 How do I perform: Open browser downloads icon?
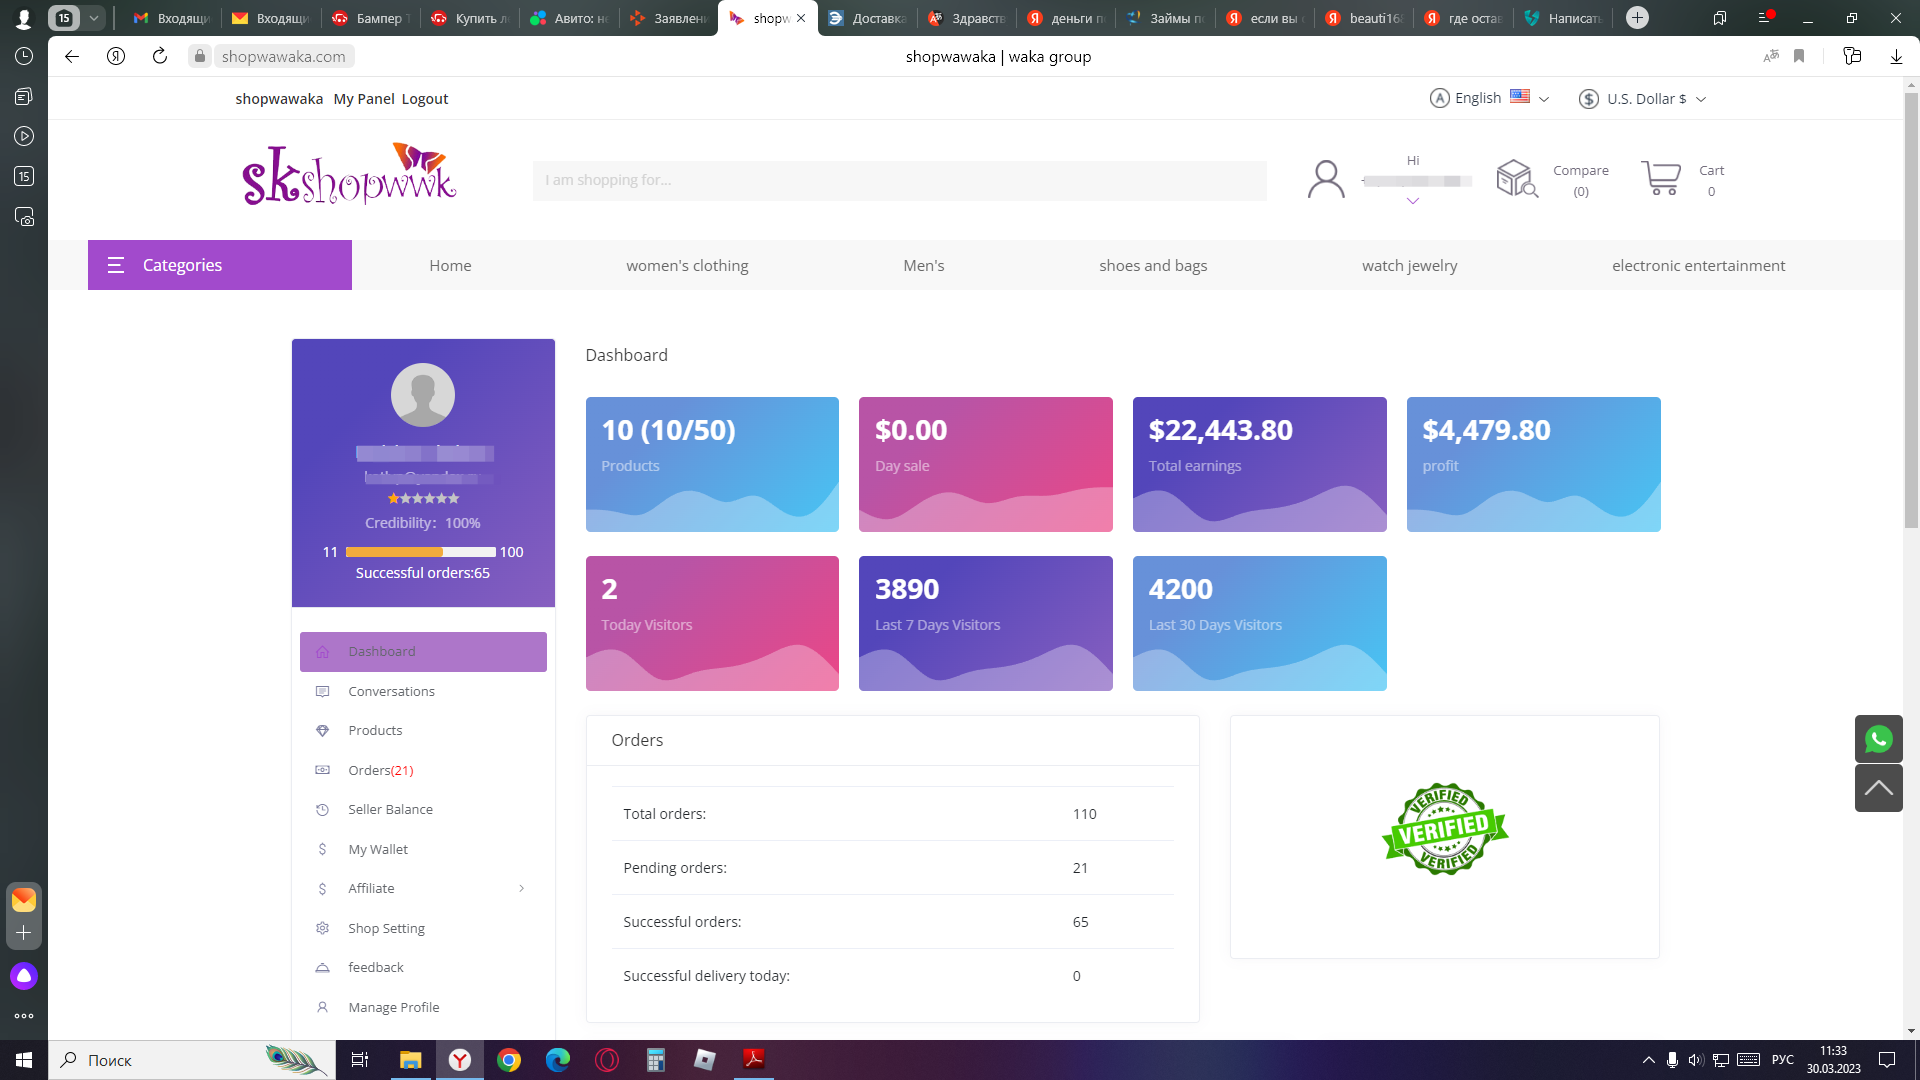pyautogui.click(x=1896, y=57)
